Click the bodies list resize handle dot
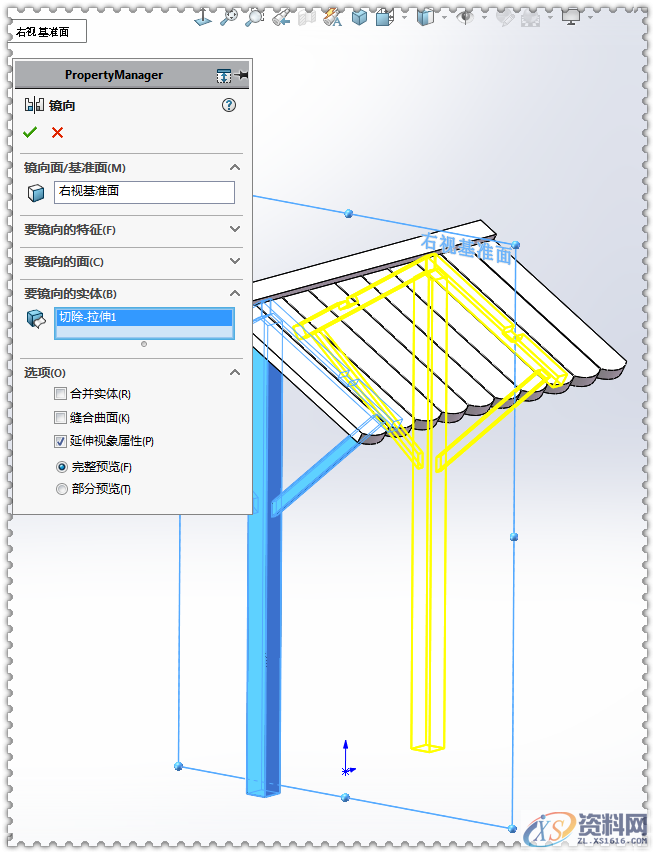Image resolution: width=655 pixels, height=854 pixels. click(144, 344)
